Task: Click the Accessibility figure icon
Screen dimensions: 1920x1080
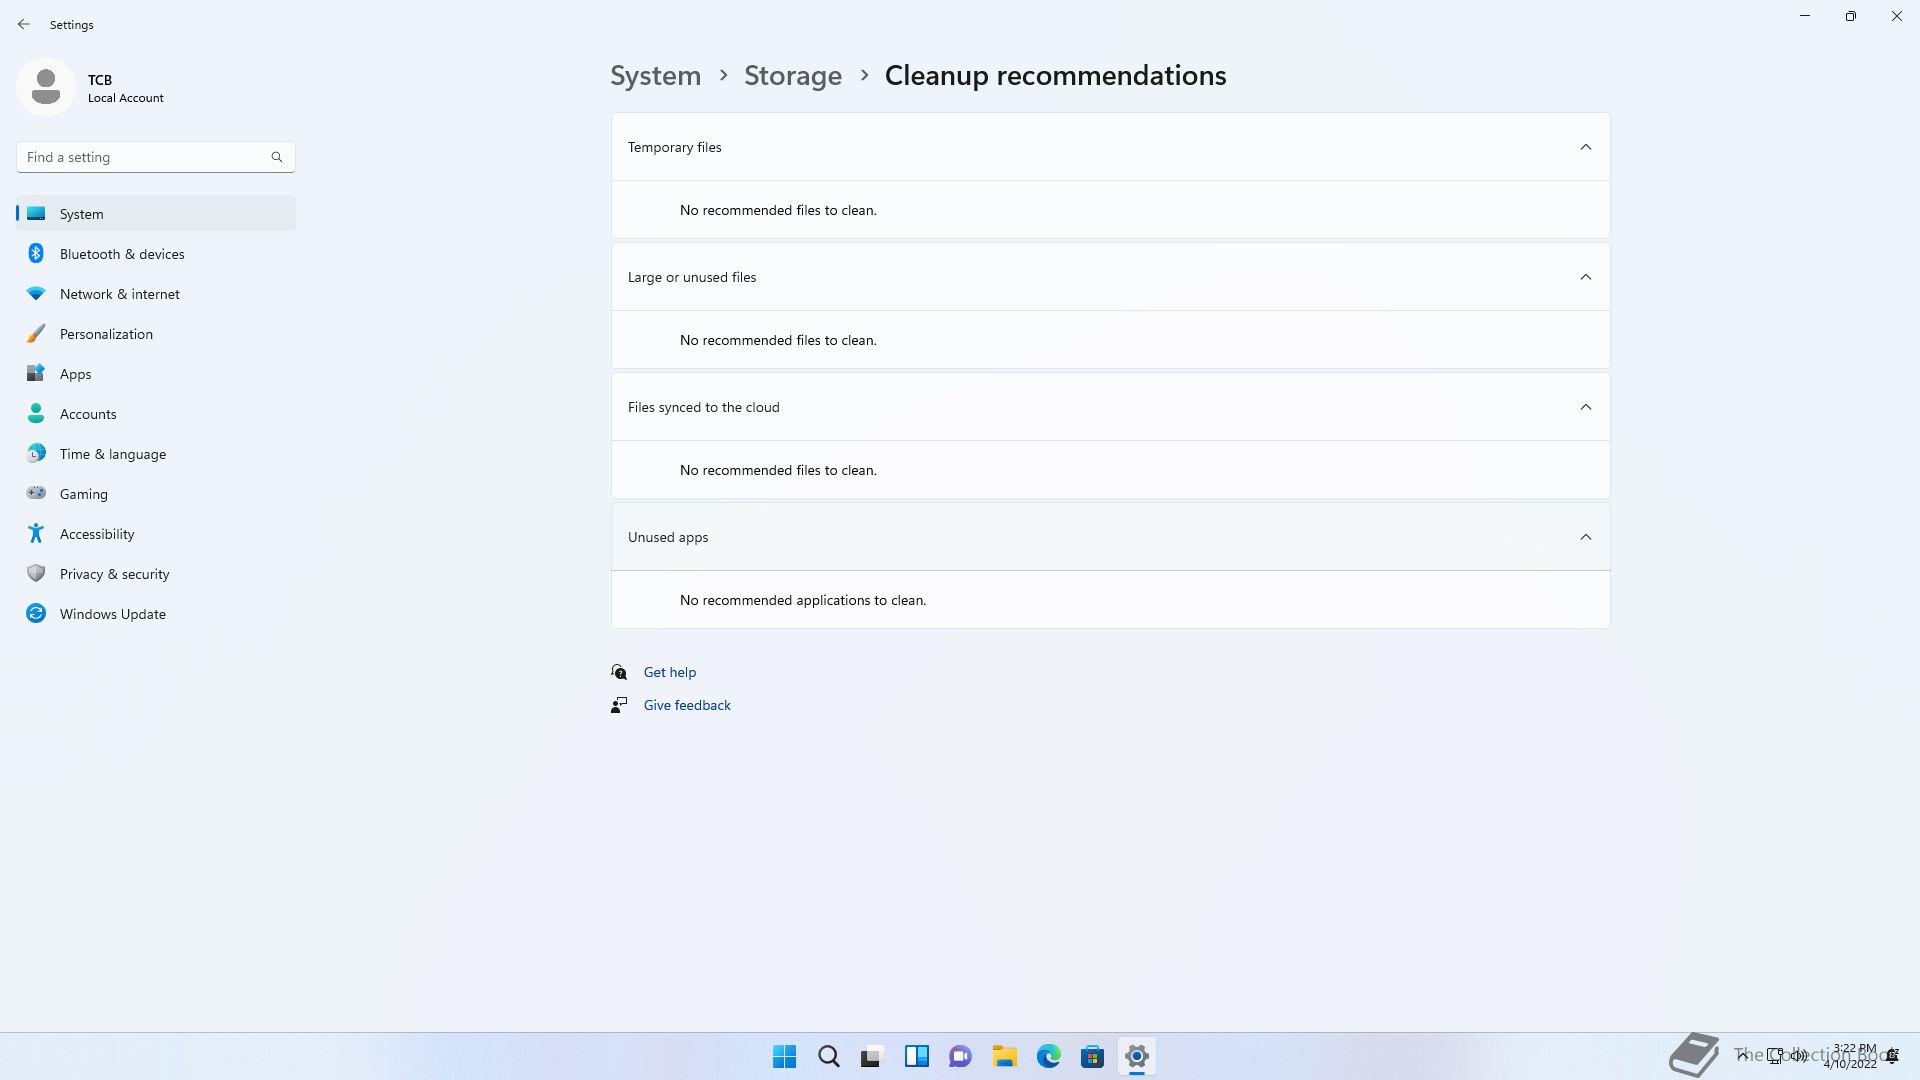Action: [36, 533]
